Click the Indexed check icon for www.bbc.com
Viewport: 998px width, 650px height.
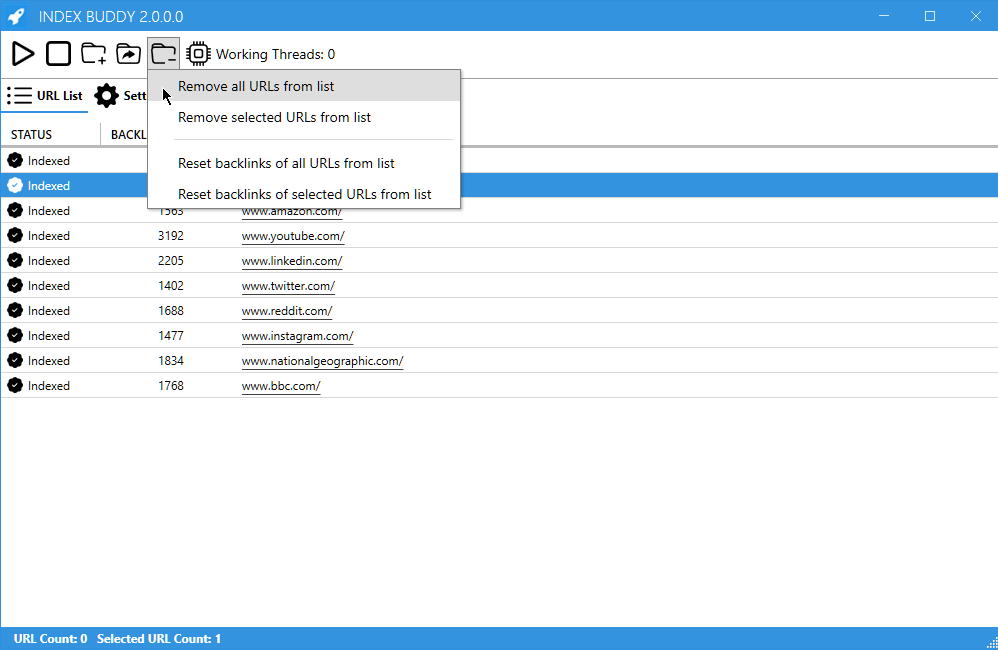[x=14, y=385]
